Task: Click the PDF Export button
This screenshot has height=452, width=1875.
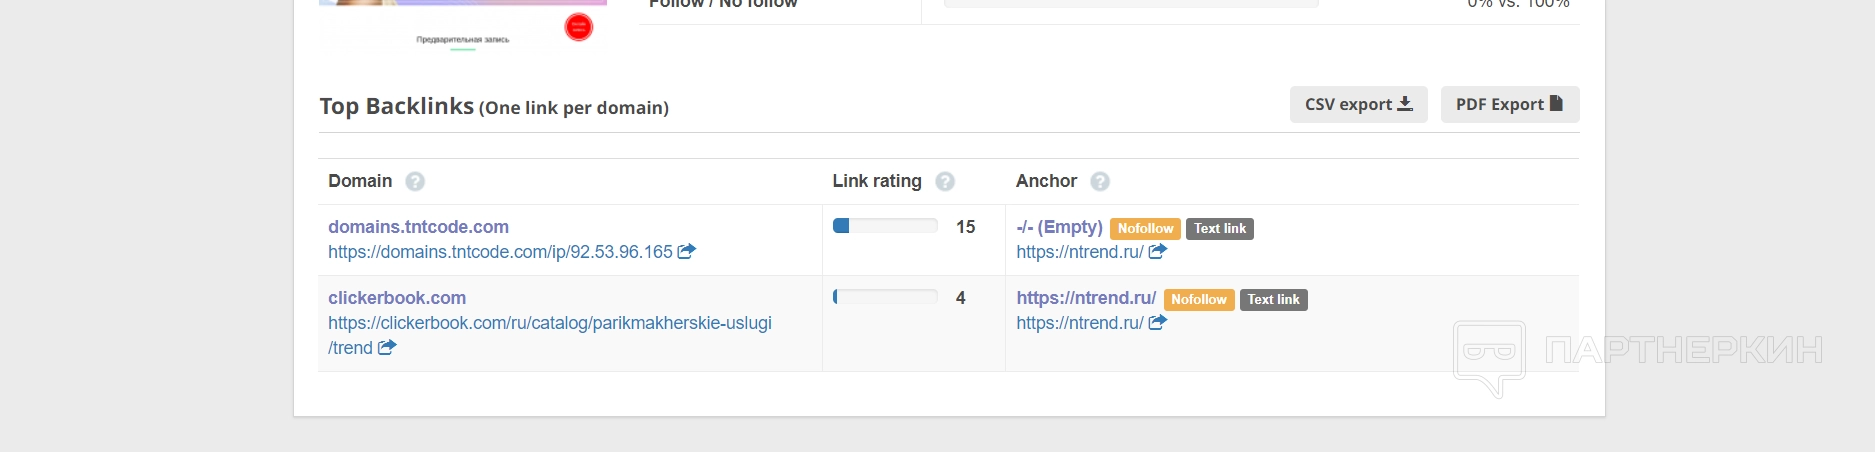Action: click(1509, 104)
